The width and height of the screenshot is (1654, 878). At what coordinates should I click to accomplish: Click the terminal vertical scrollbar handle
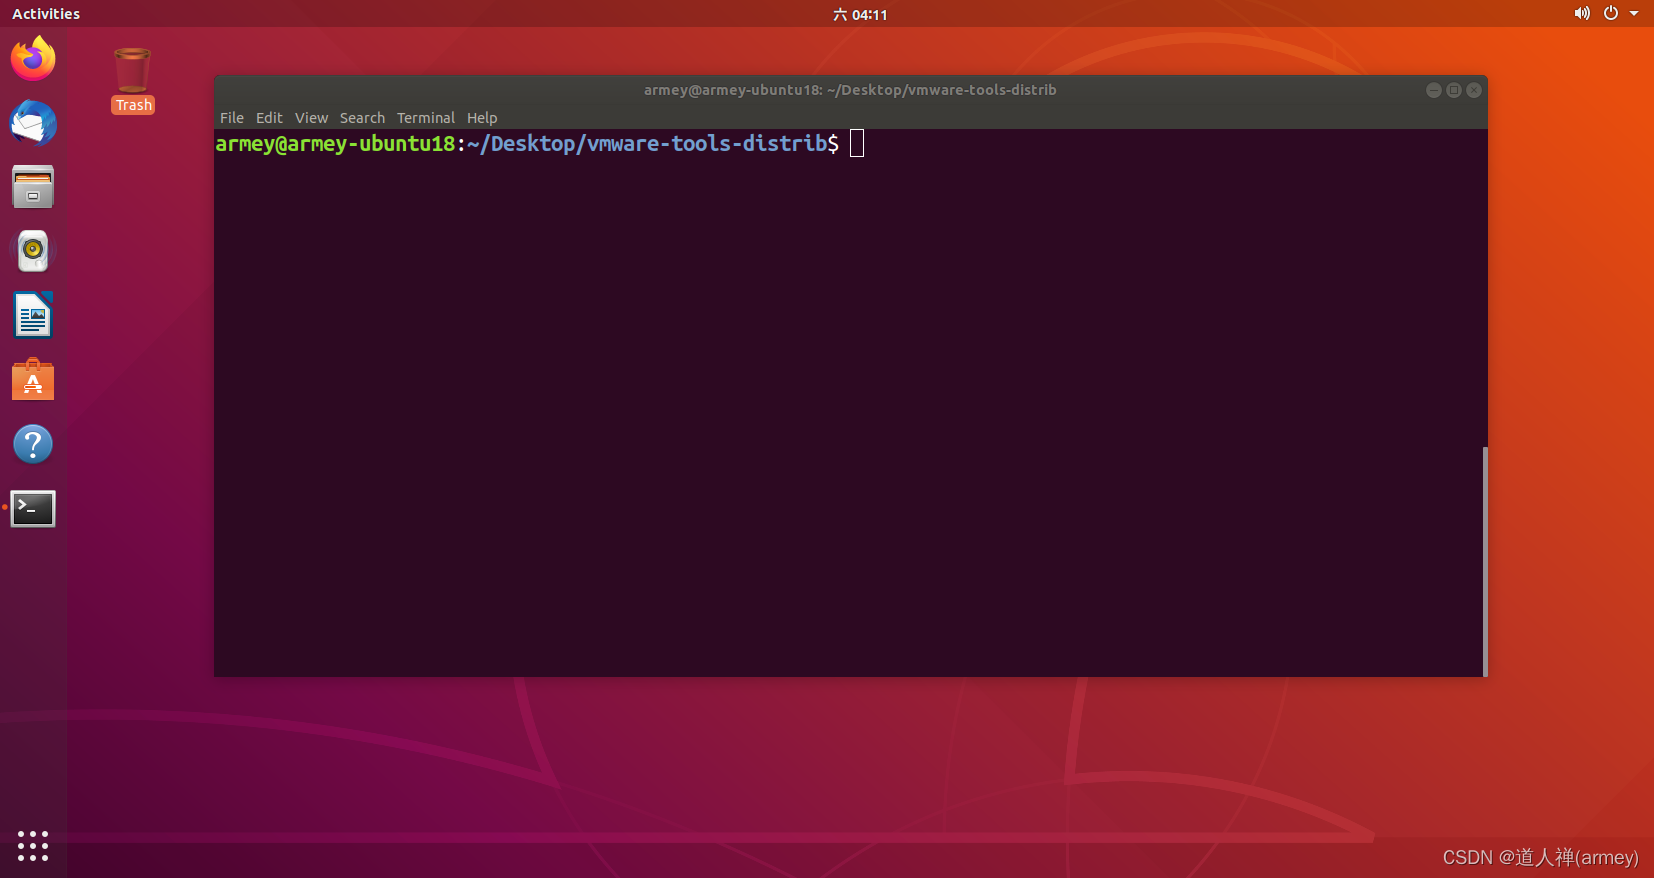pyautogui.click(x=1485, y=561)
